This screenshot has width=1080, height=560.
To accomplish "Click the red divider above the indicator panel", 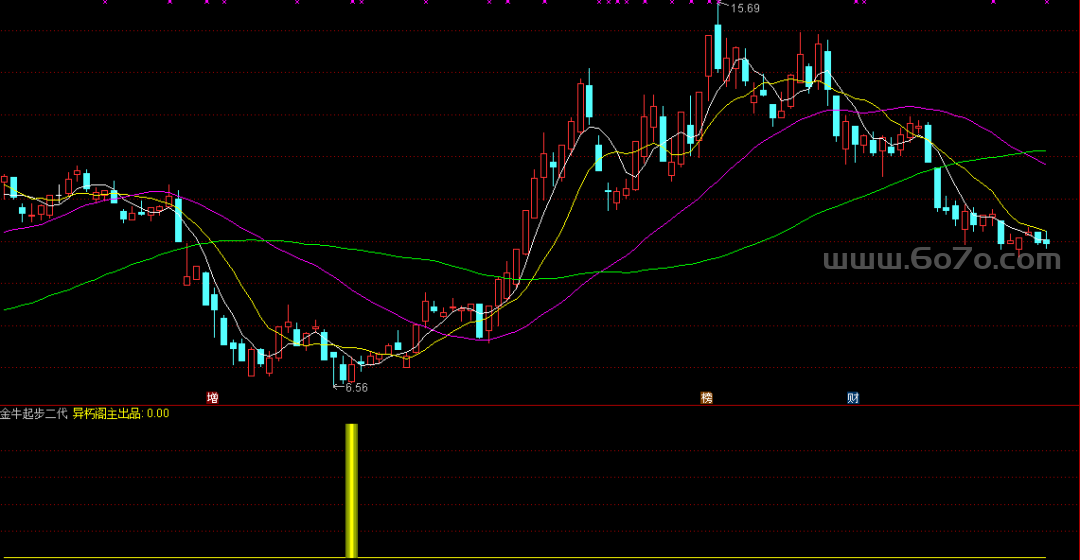I will [540, 405].
